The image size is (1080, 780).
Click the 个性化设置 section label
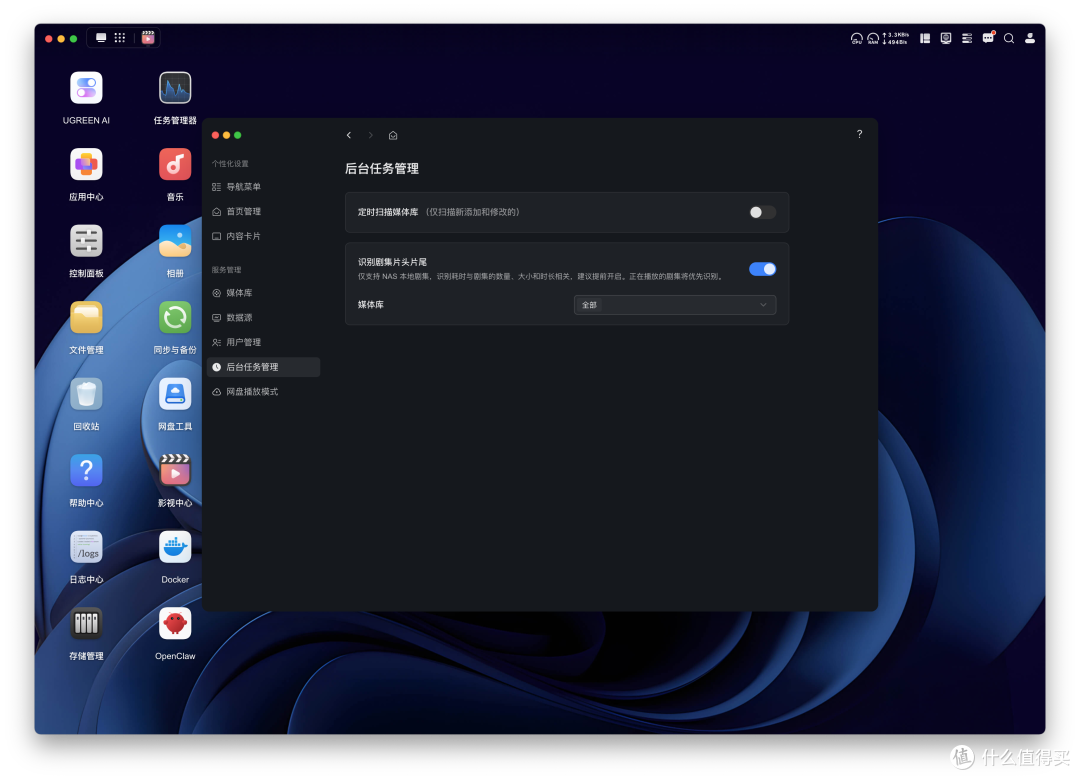(230, 164)
